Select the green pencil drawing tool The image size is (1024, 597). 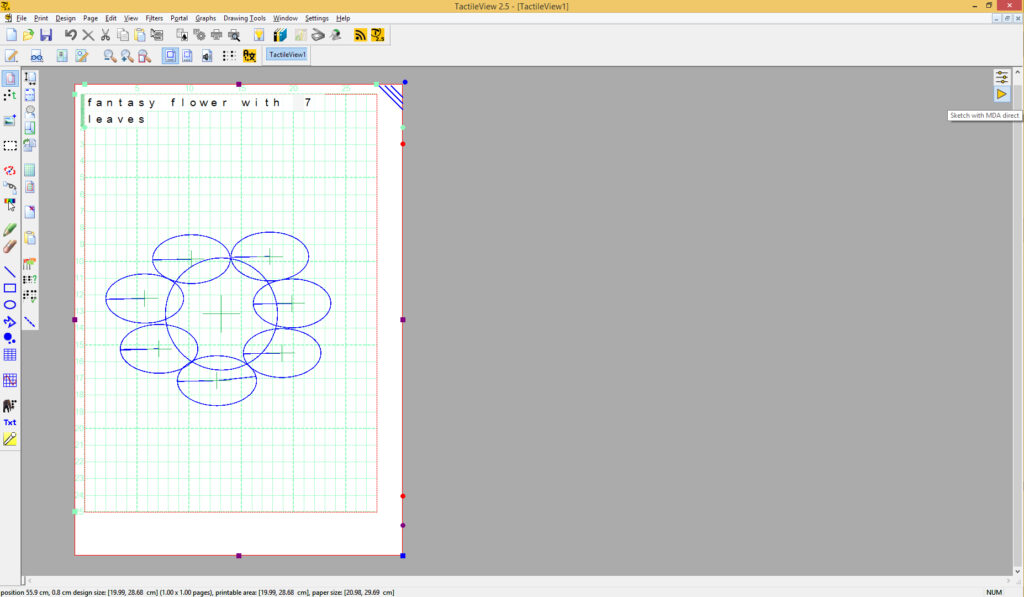10,229
